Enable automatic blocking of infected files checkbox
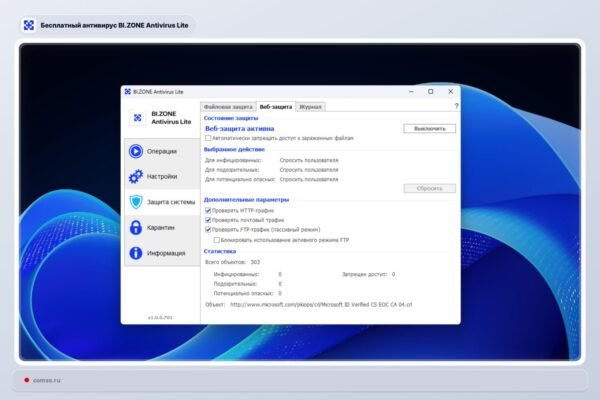600x400 pixels. tap(208, 138)
